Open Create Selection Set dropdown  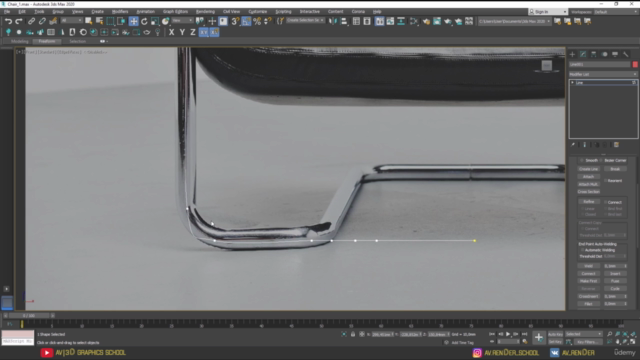point(305,21)
